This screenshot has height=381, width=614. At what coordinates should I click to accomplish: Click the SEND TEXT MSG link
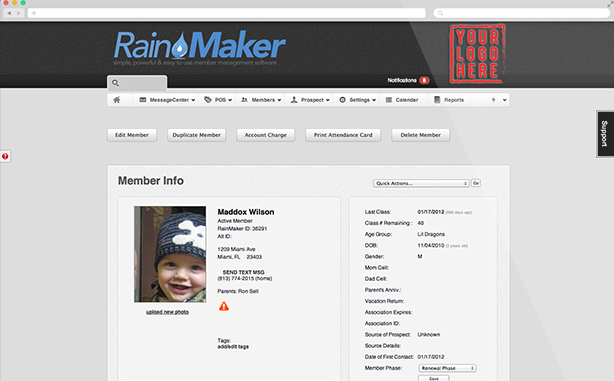click(x=244, y=272)
